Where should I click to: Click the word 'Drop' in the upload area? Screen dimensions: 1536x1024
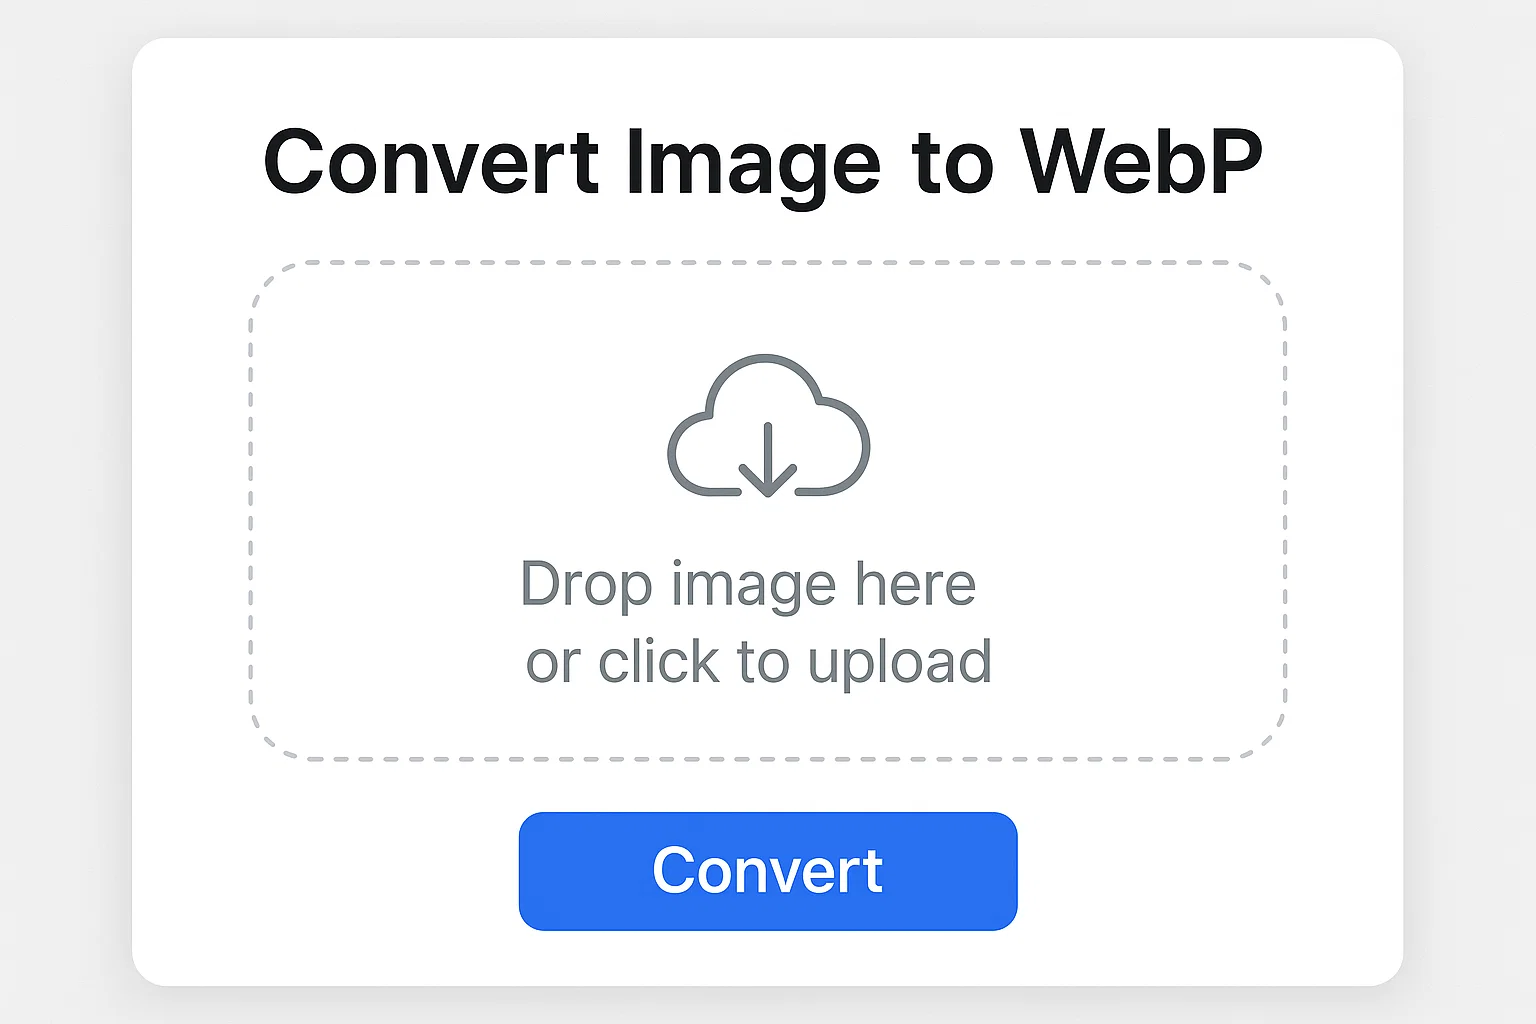[586, 586]
